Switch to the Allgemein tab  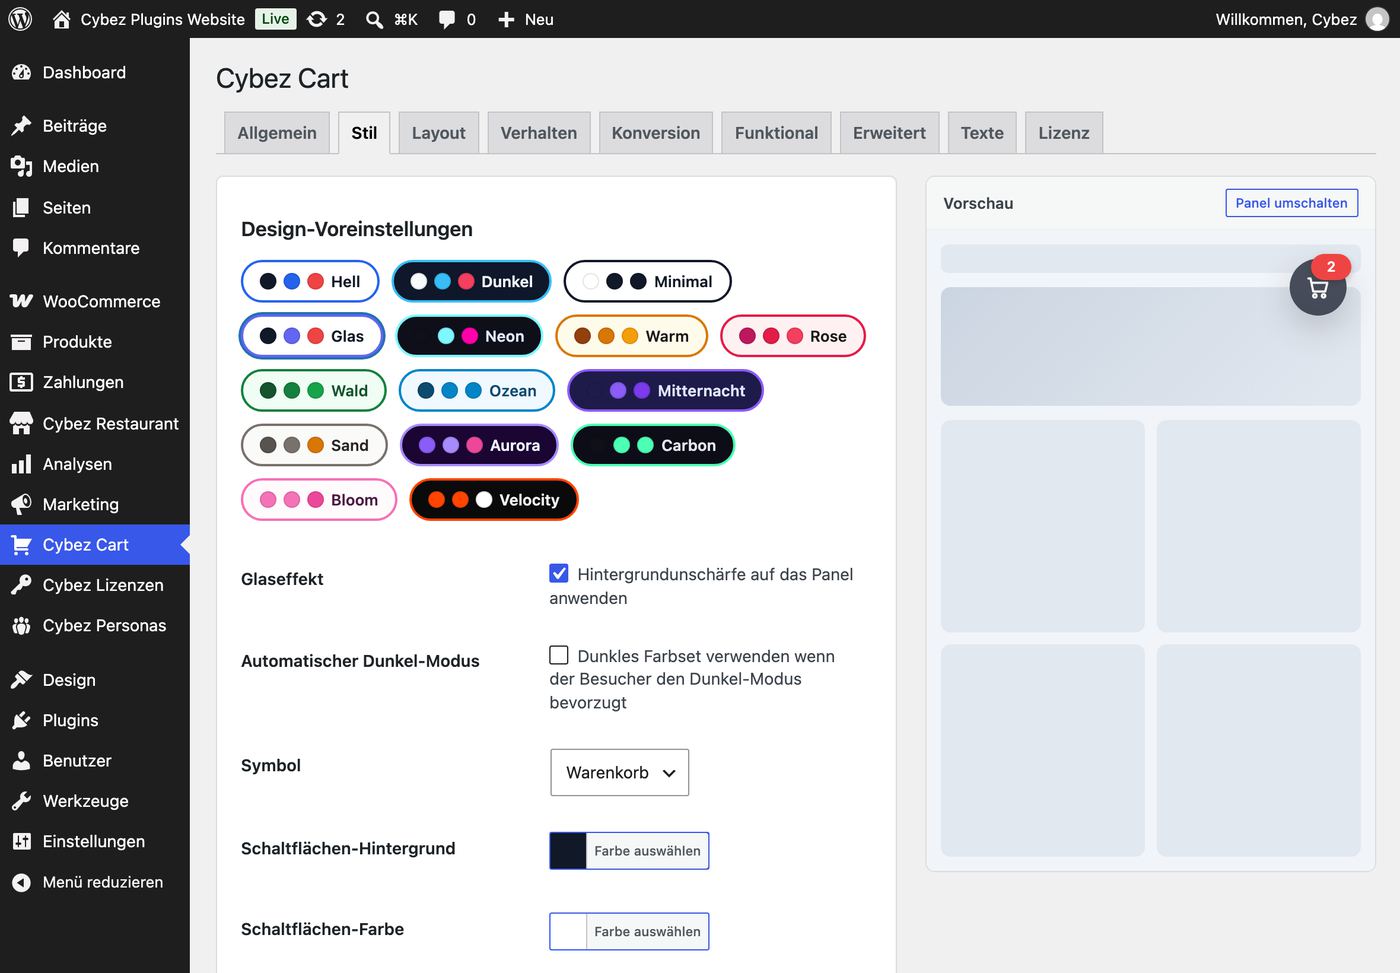pos(277,133)
